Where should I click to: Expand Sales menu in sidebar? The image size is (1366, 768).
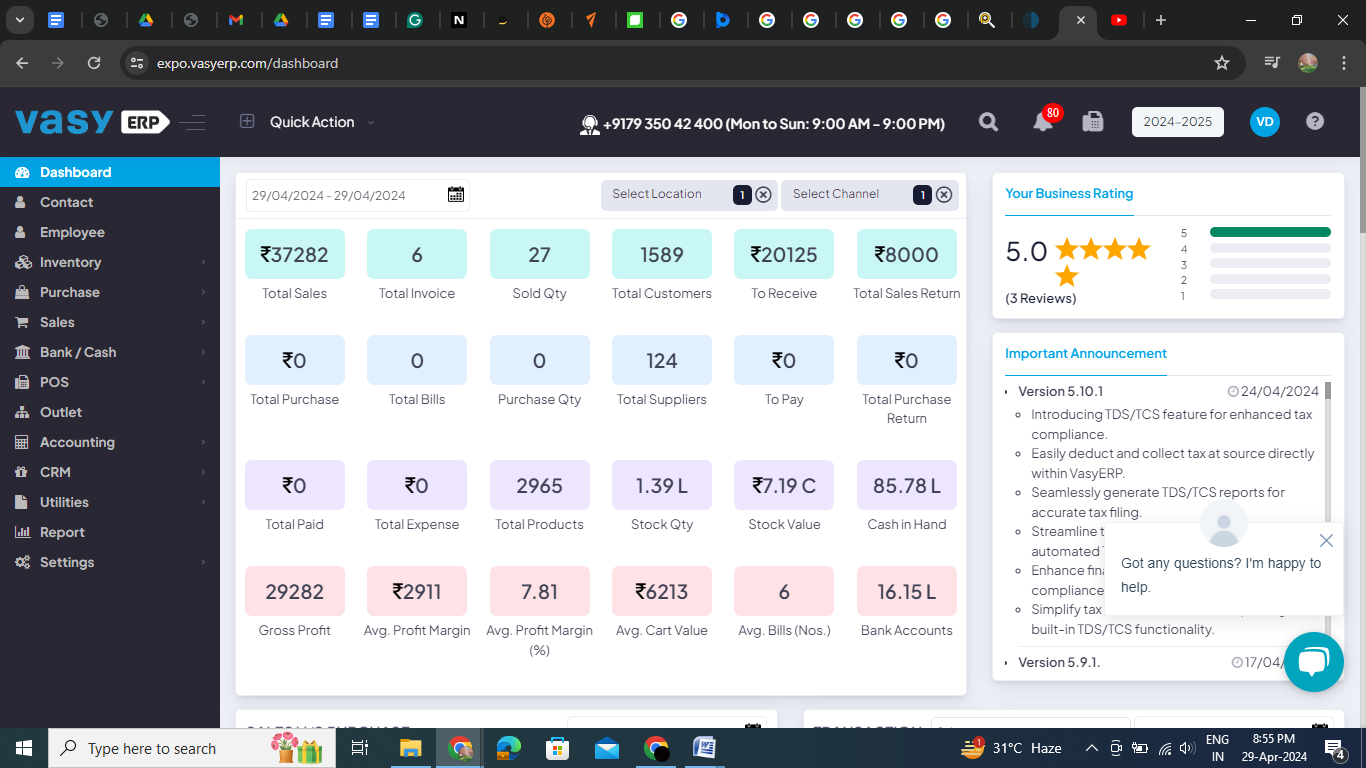(110, 322)
